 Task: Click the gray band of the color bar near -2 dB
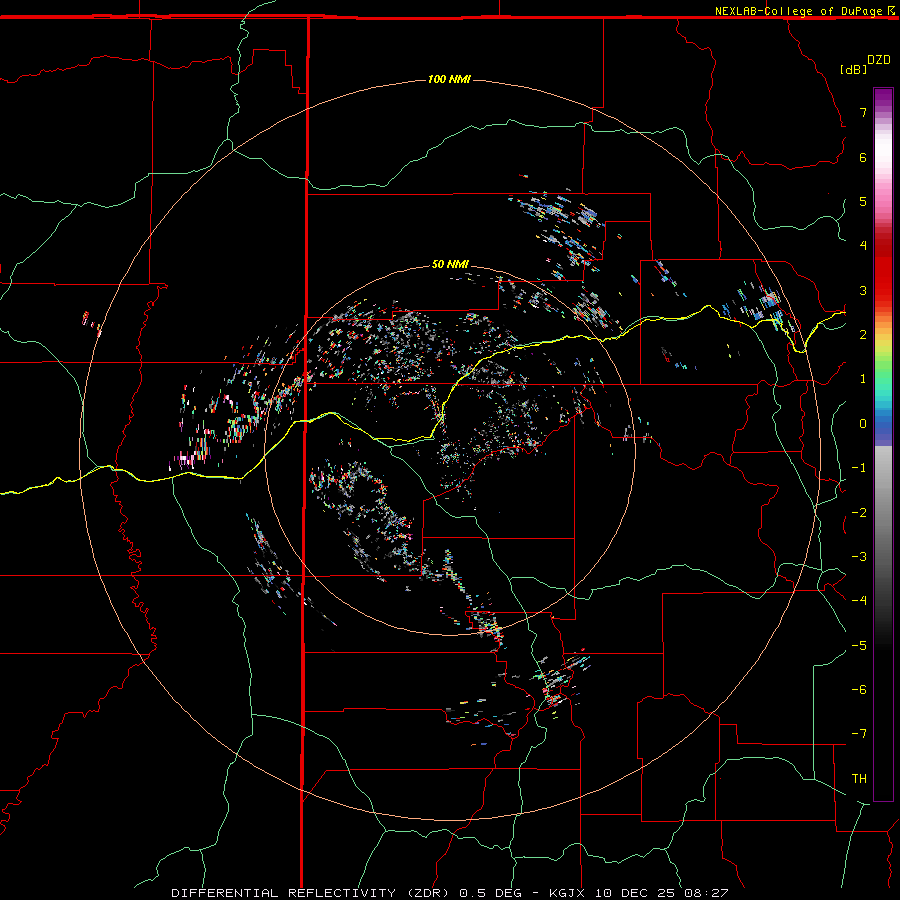[x=883, y=513]
